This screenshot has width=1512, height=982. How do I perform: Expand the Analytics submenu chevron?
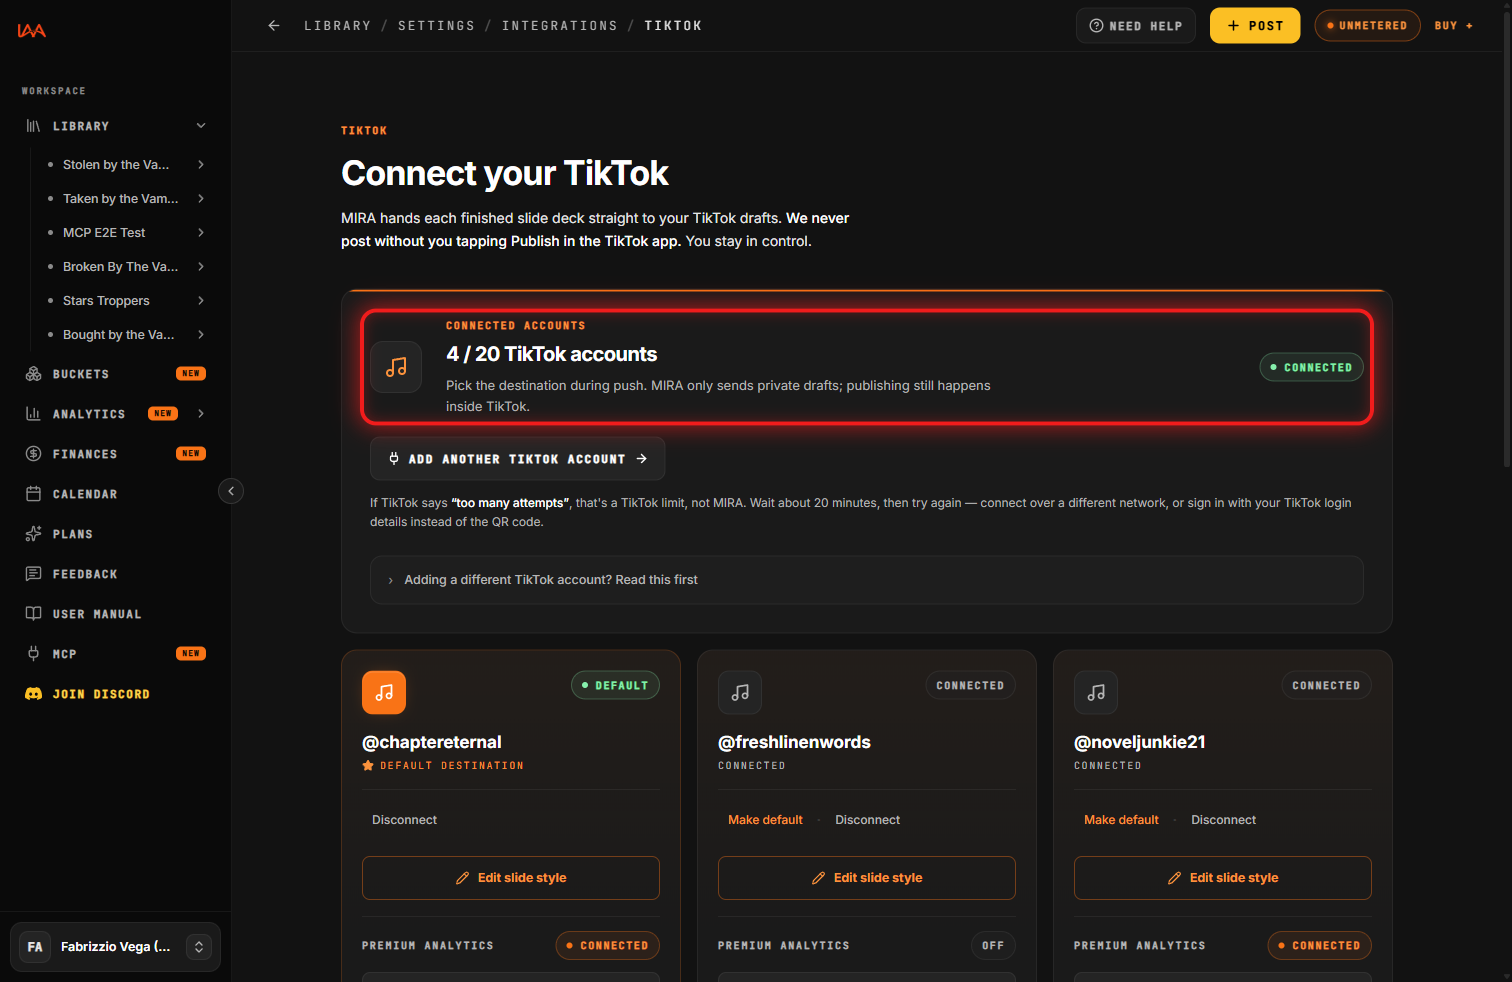[x=201, y=414]
